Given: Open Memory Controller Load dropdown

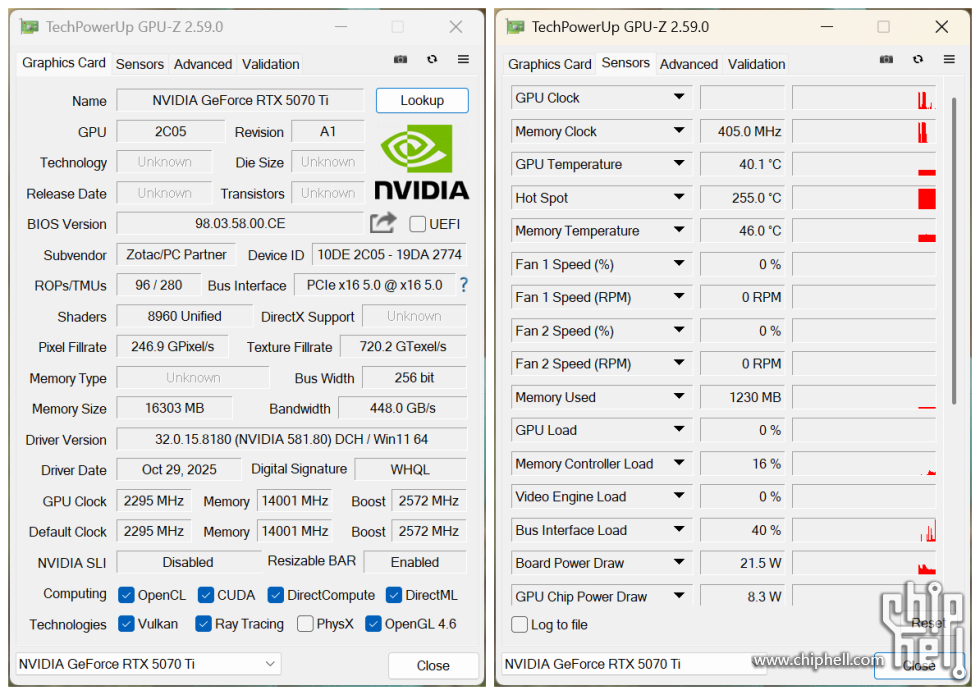Looking at the screenshot, I should point(679,462).
